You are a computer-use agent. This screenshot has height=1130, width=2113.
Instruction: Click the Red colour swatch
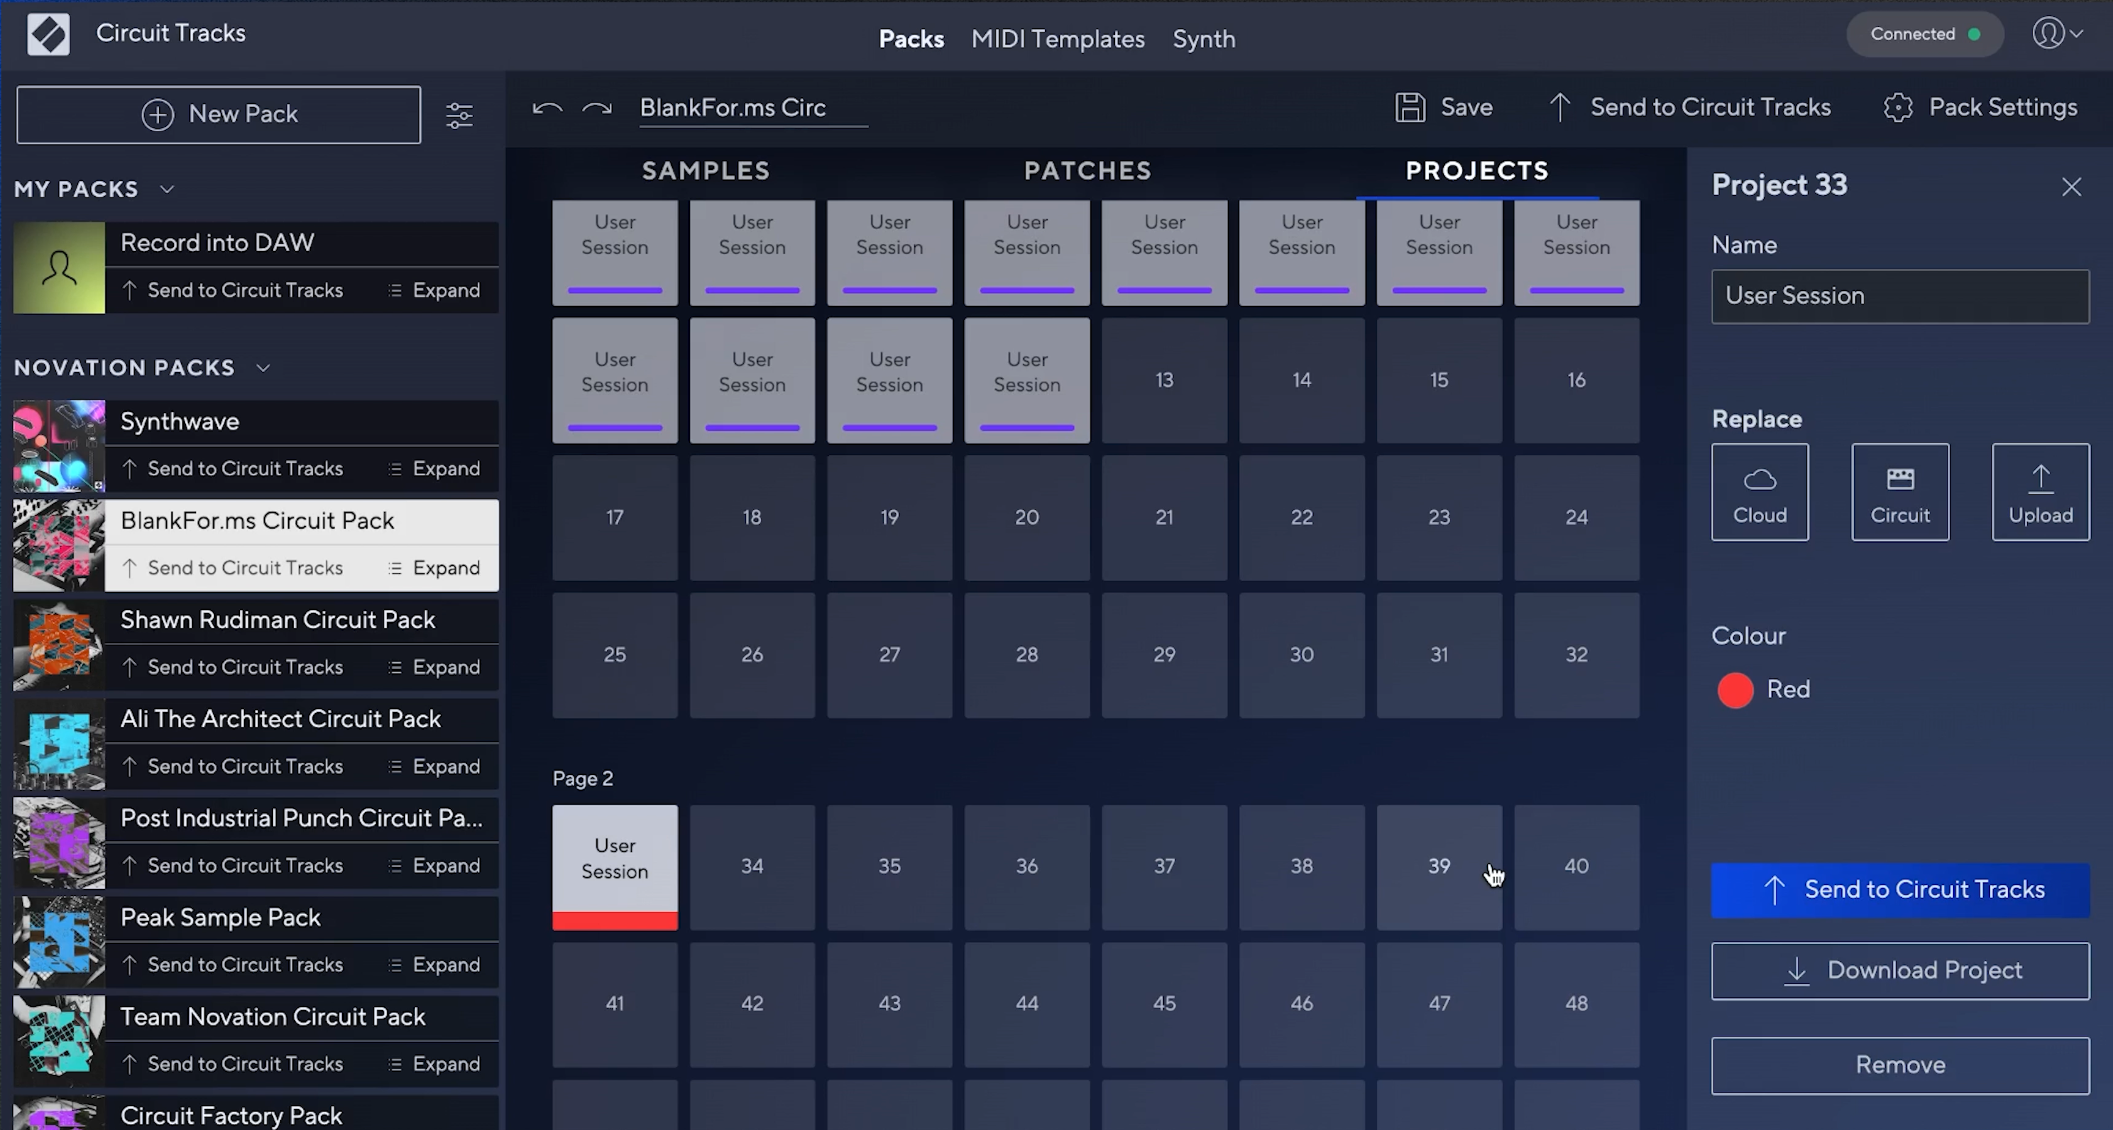(1735, 690)
